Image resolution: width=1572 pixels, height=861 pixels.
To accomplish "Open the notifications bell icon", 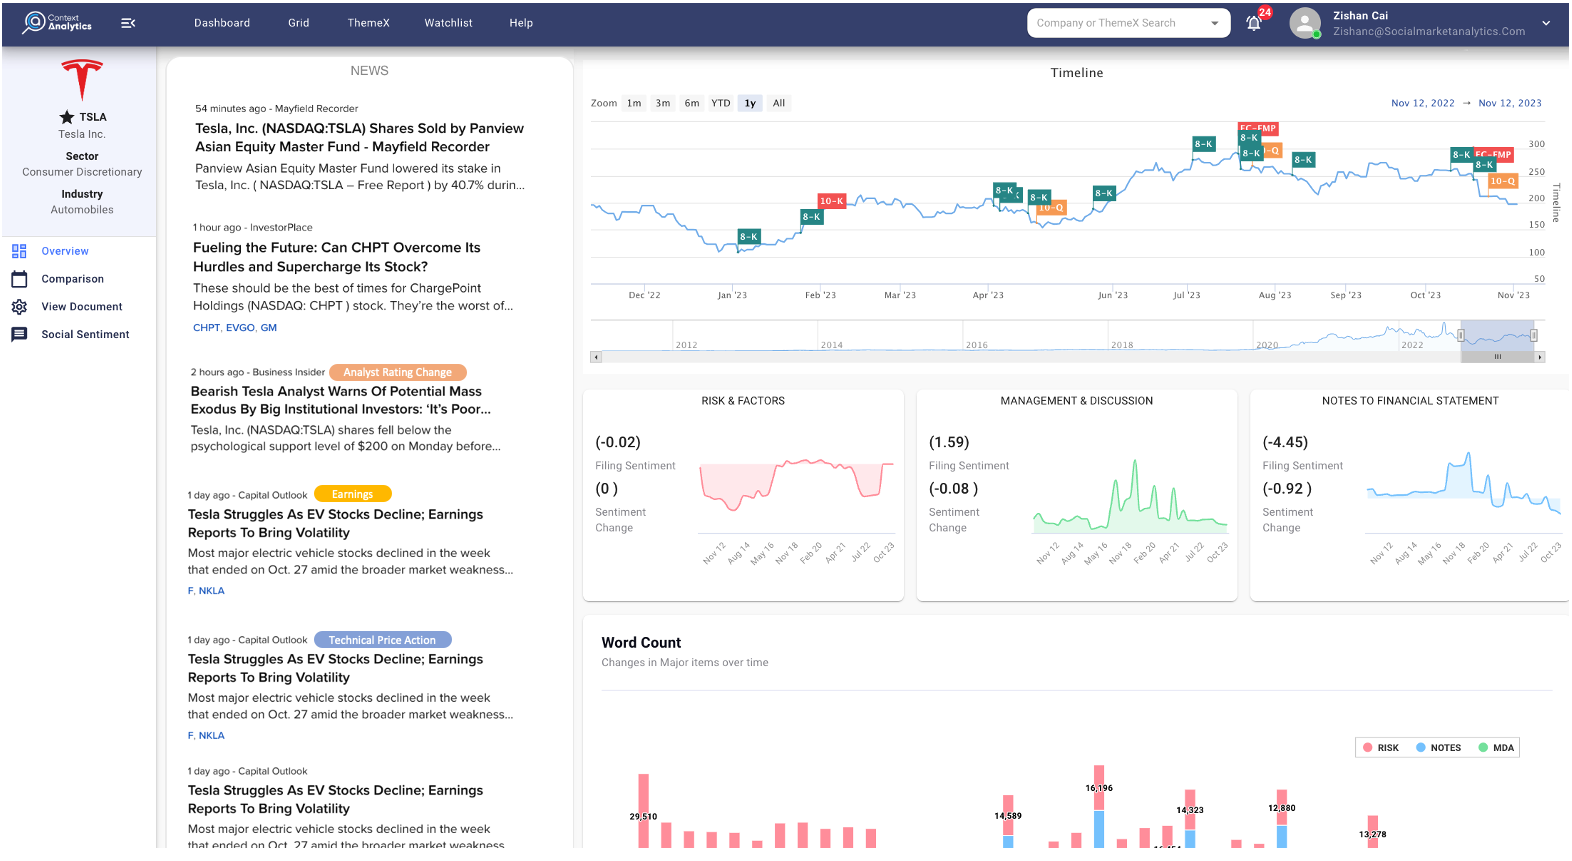I will click(1253, 23).
